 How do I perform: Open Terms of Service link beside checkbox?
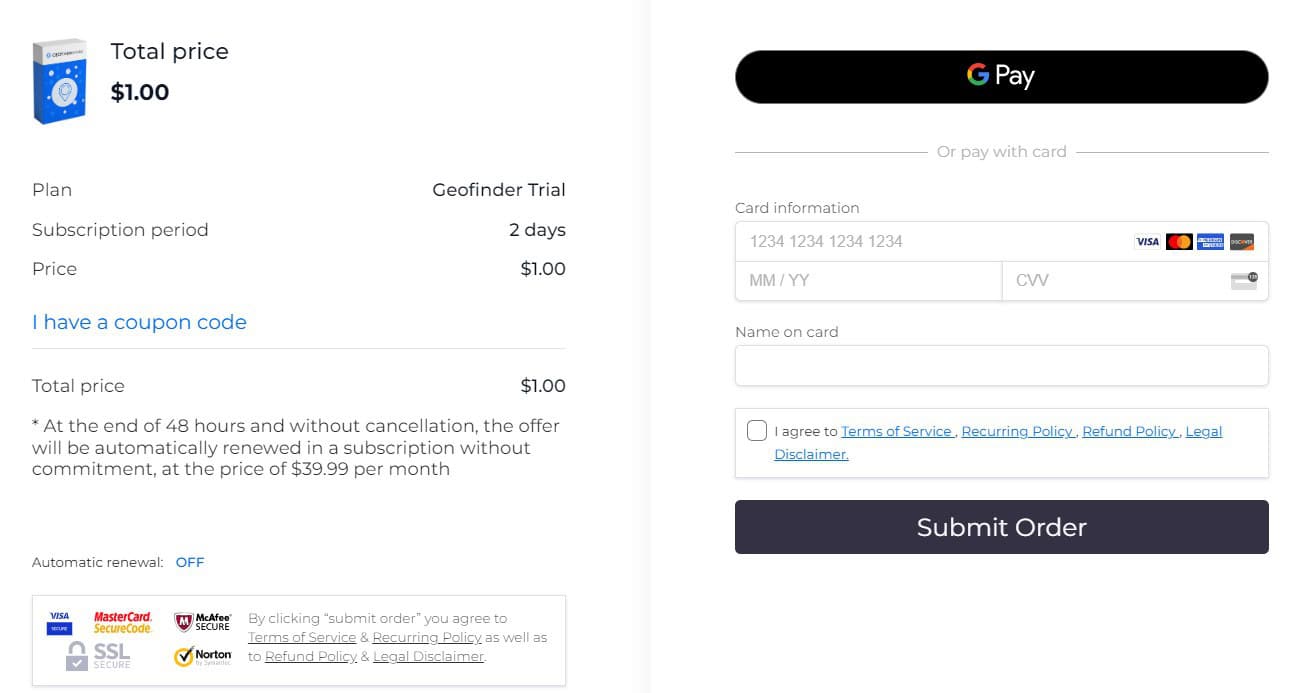(x=897, y=431)
